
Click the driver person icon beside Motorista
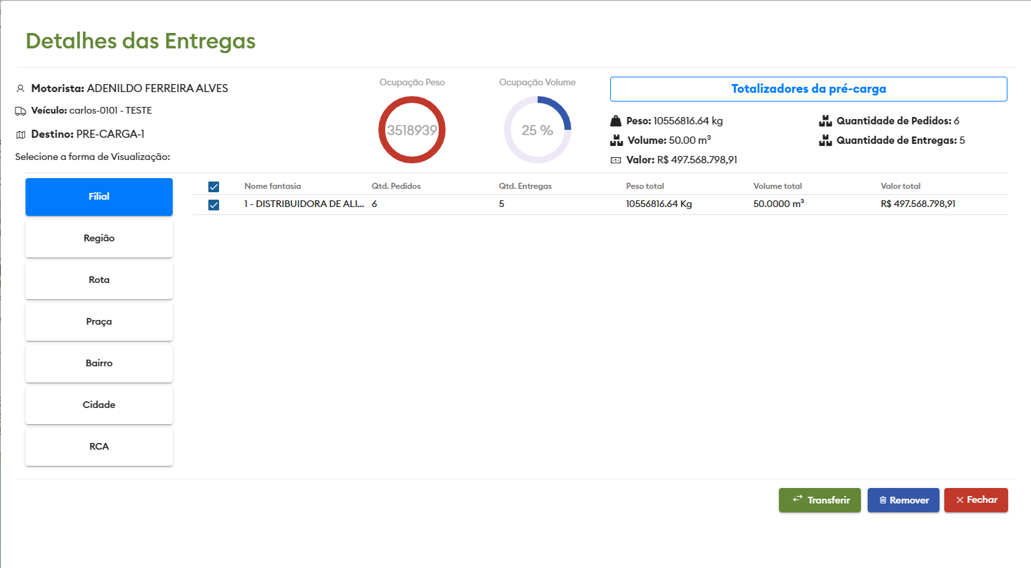[20, 89]
